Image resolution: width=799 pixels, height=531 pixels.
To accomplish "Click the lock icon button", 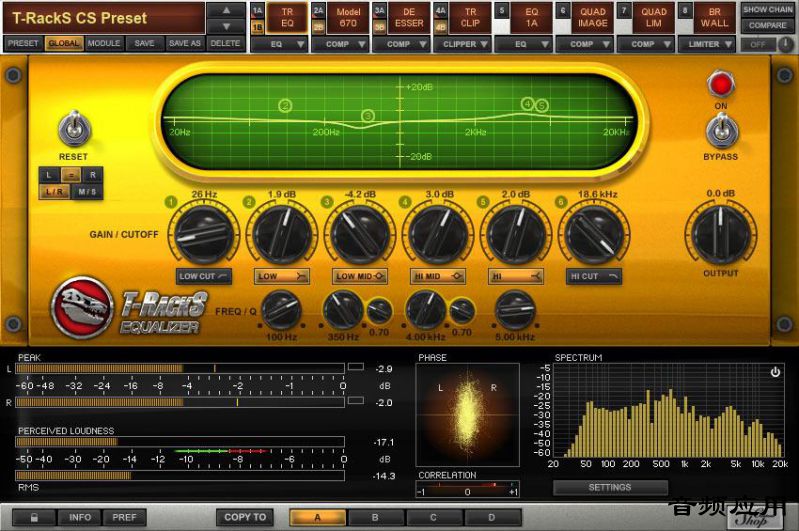I will click(34, 518).
